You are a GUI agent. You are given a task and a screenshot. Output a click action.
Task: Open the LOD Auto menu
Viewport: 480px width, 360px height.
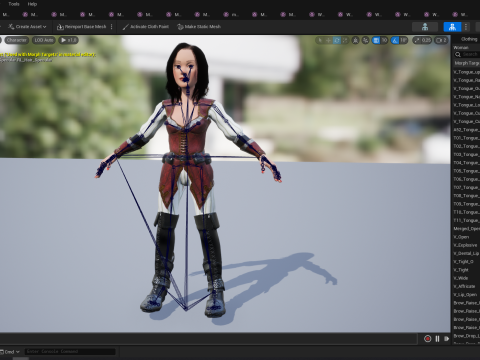pos(44,40)
